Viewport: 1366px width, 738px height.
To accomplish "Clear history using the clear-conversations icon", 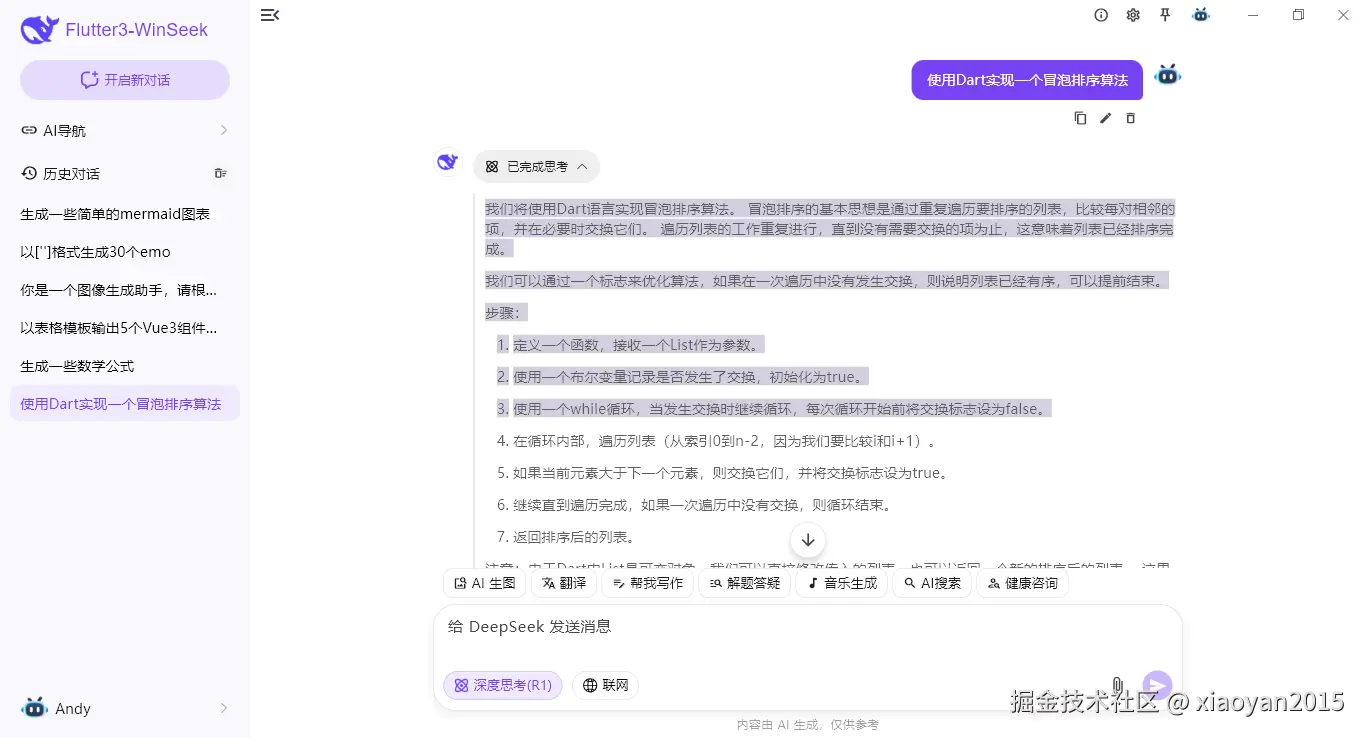I will click(x=220, y=172).
